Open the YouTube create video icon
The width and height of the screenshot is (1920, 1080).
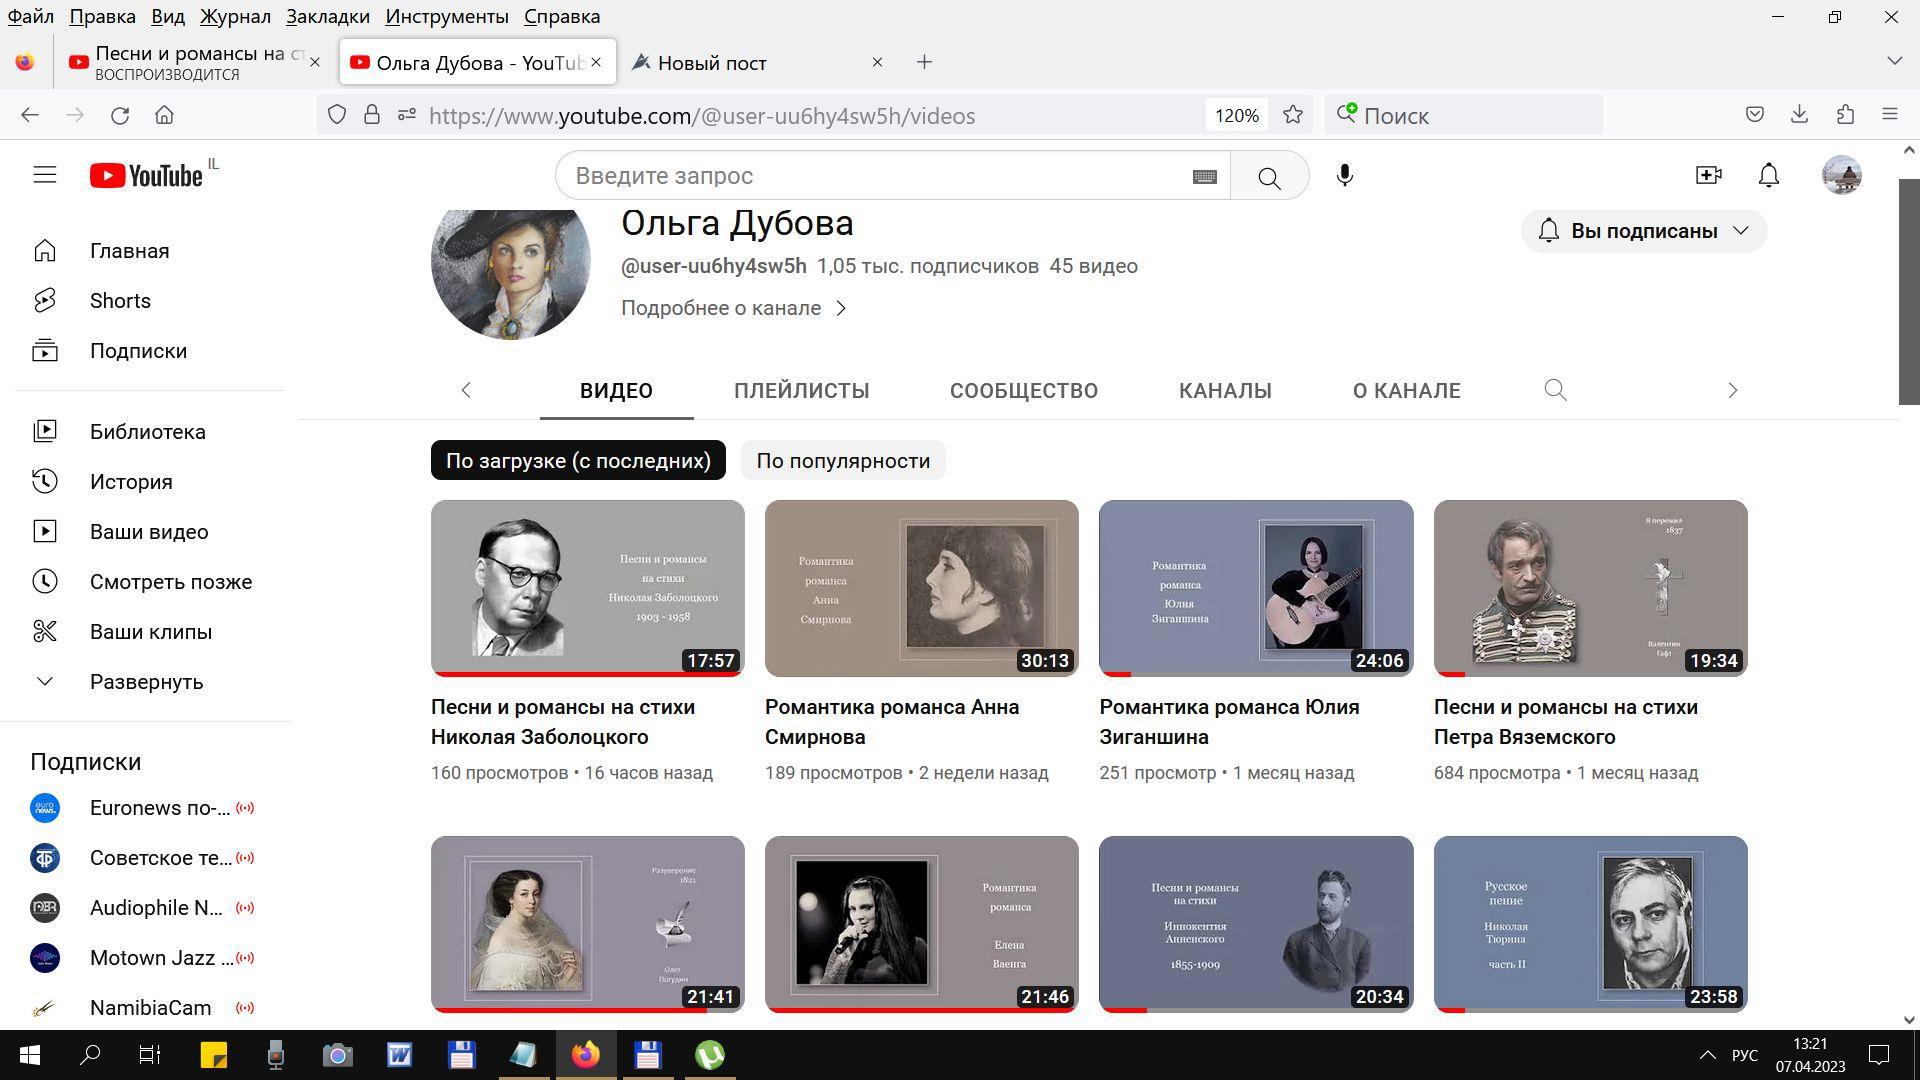tap(1708, 175)
